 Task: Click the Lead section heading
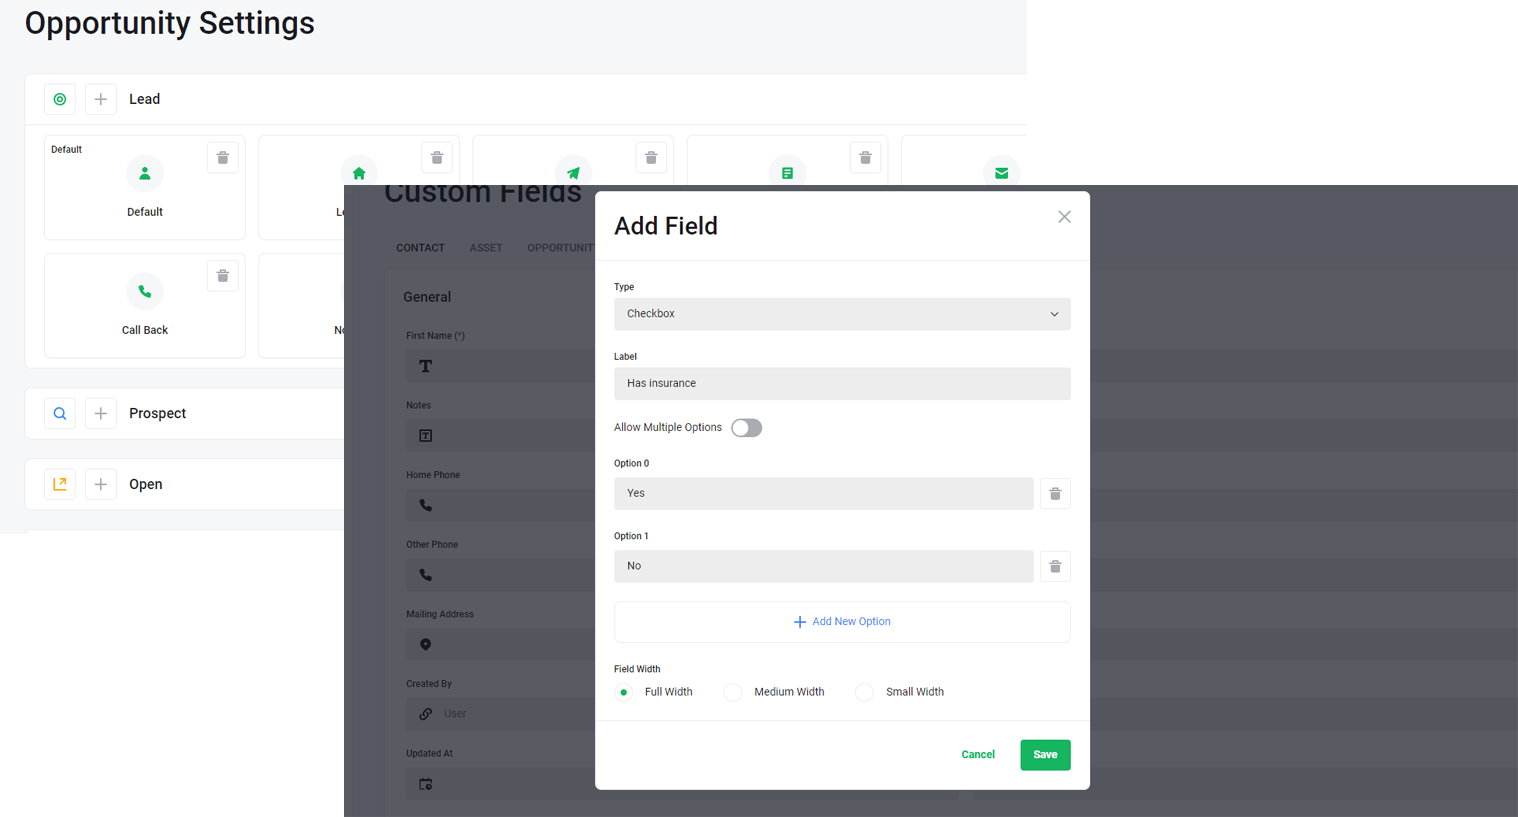pyautogui.click(x=144, y=99)
